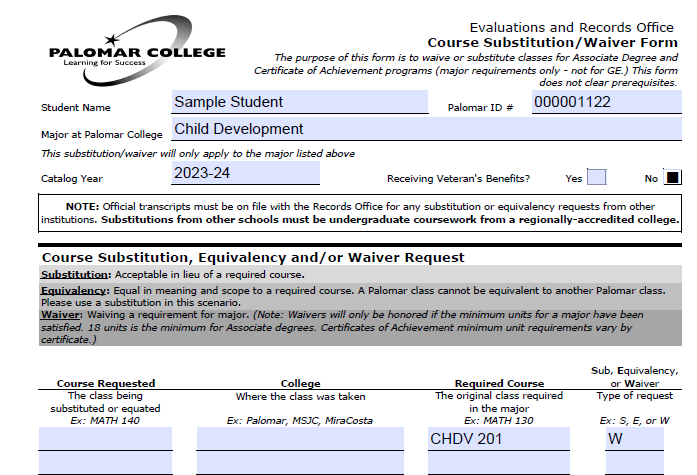This screenshot has height=475, width=697.
Task: Toggle the No checkbox for Veteran's Benefits
Action: pyautogui.click(x=673, y=177)
